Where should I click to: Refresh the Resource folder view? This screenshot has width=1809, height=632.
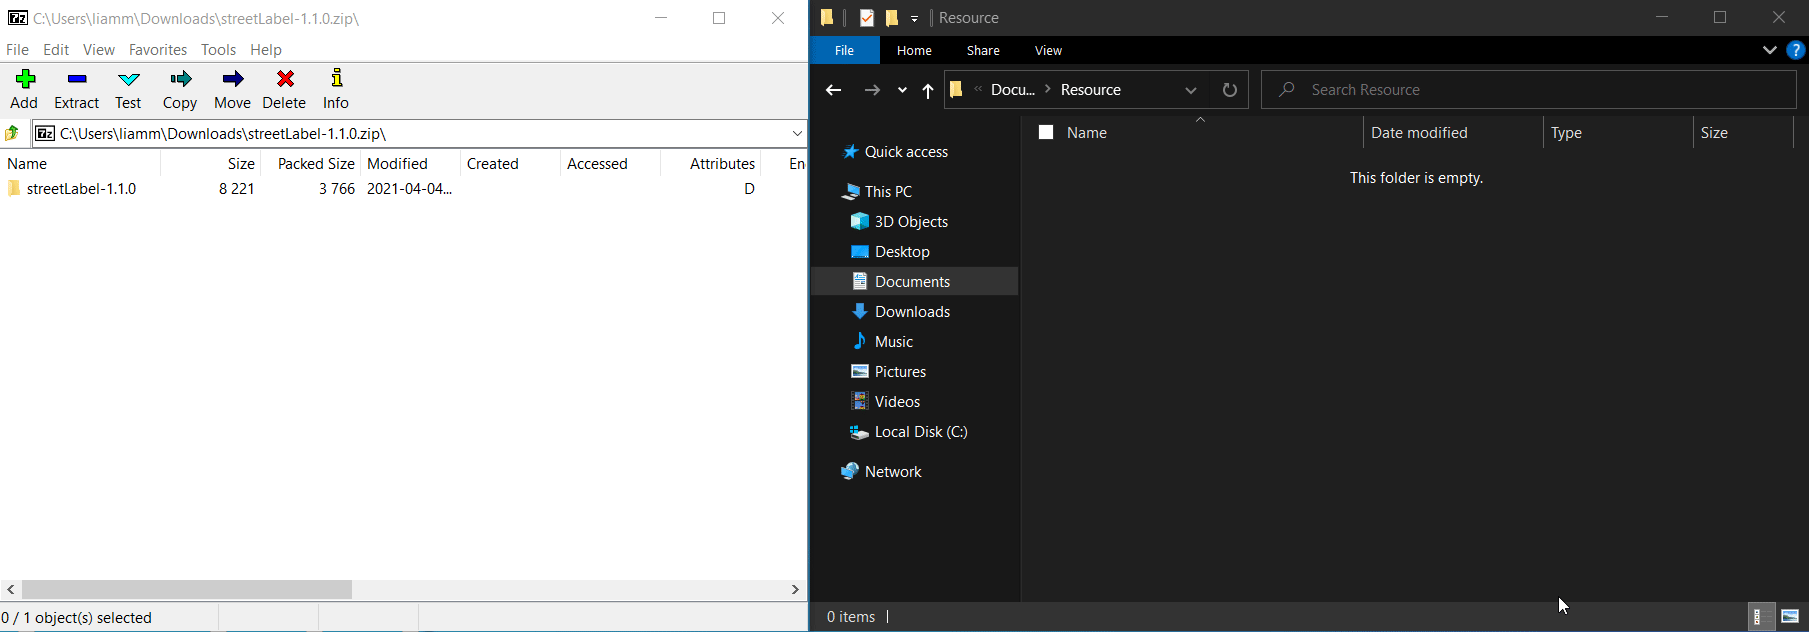pos(1230,90)
